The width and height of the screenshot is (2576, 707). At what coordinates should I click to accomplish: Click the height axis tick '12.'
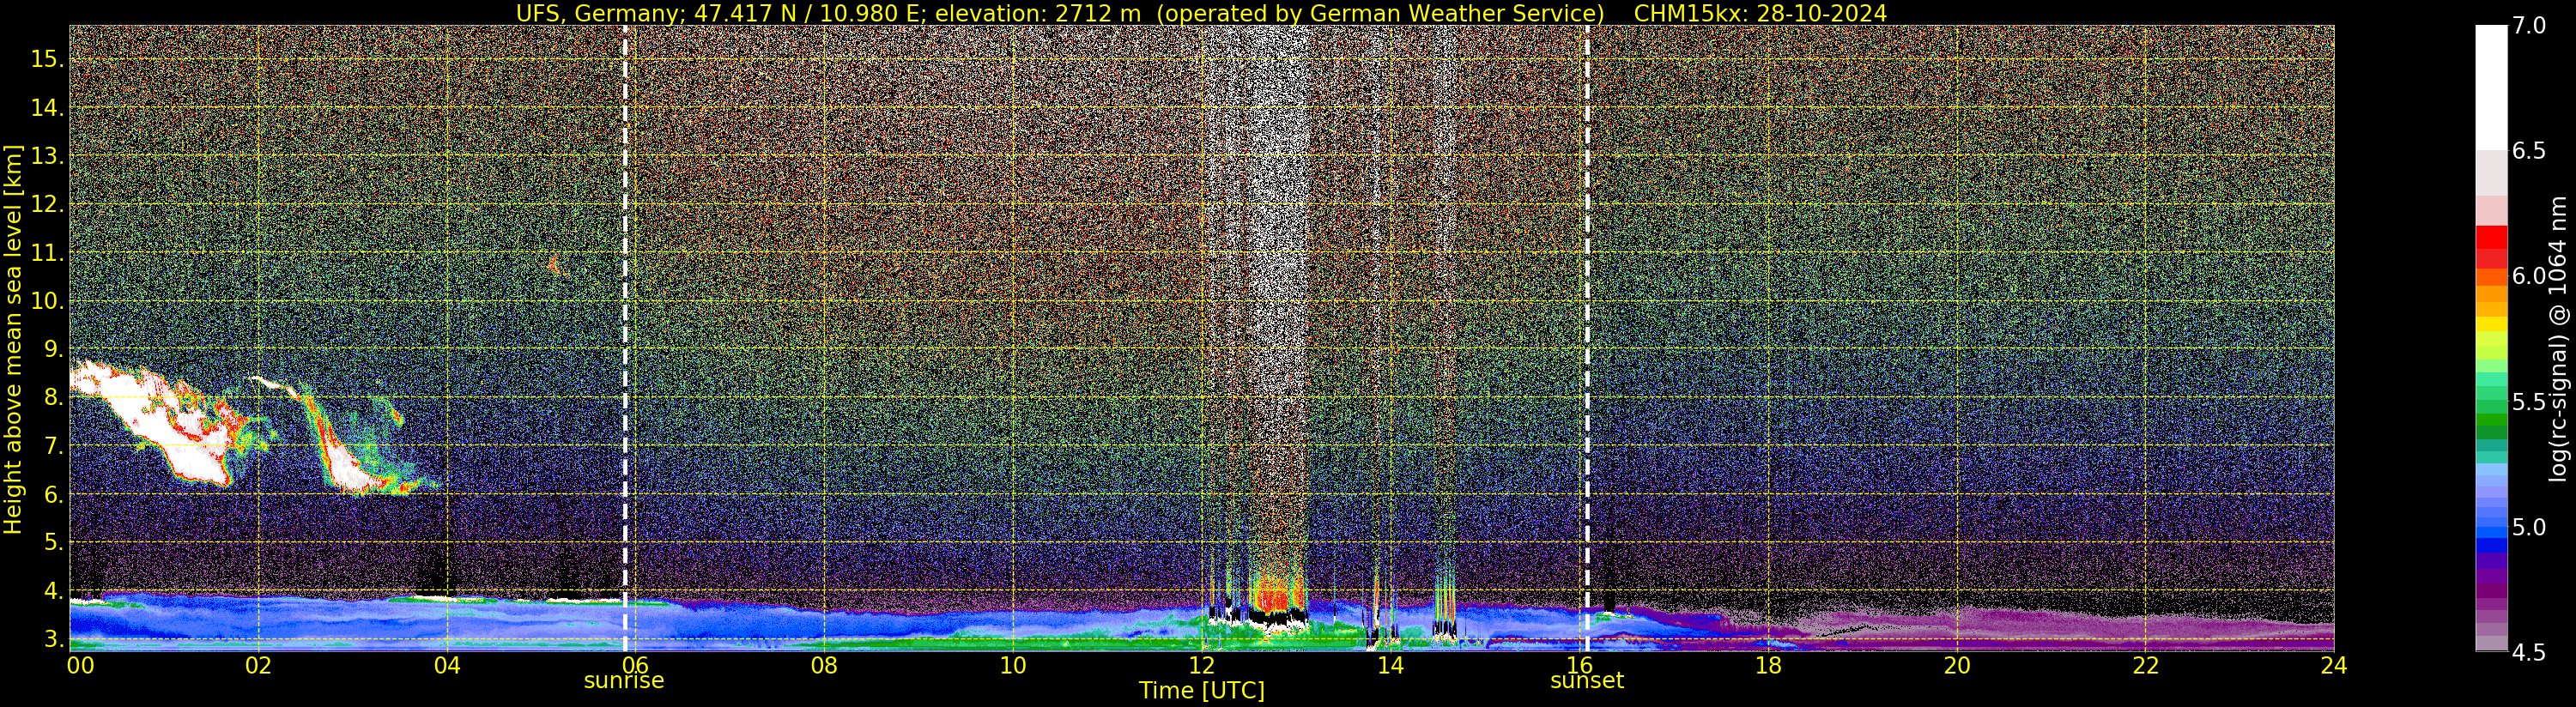pyautogui.click(x=47, y=204)
